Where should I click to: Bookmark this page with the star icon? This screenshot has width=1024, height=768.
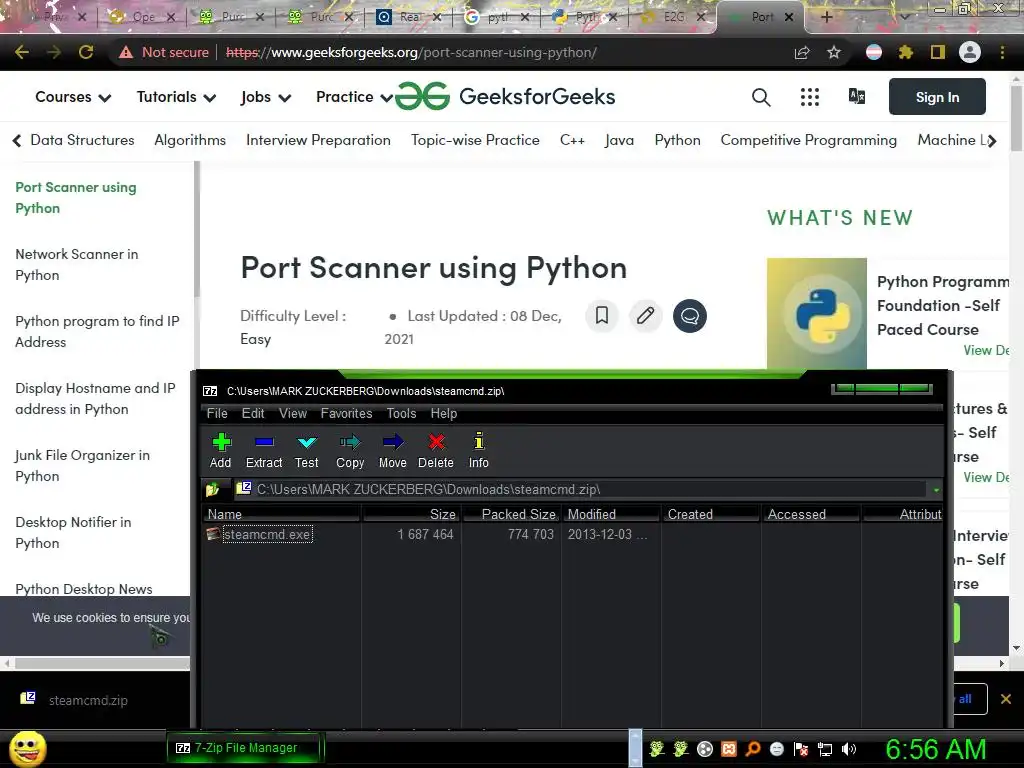tap(834, 52)
